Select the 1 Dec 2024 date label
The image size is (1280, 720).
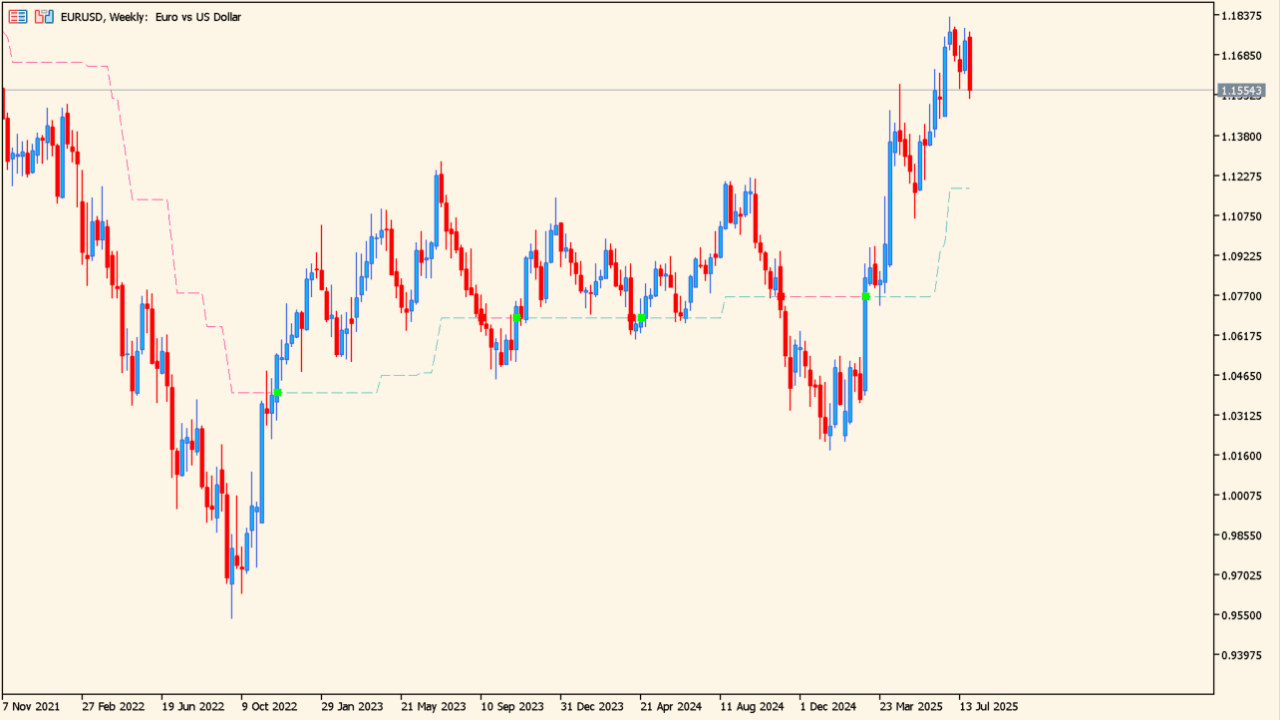click(828, 706)
